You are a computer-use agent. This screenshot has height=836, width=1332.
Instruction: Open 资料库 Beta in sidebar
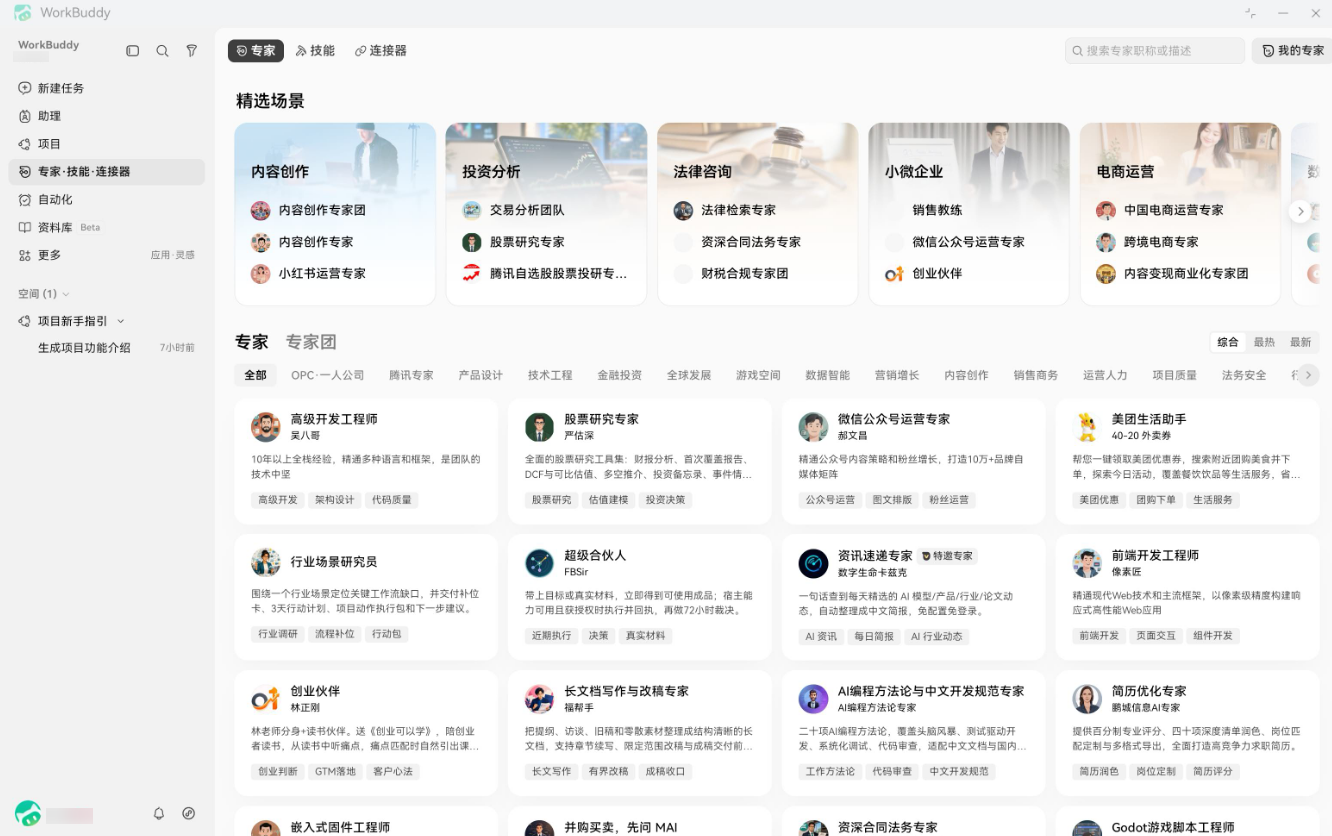[107, 227]
